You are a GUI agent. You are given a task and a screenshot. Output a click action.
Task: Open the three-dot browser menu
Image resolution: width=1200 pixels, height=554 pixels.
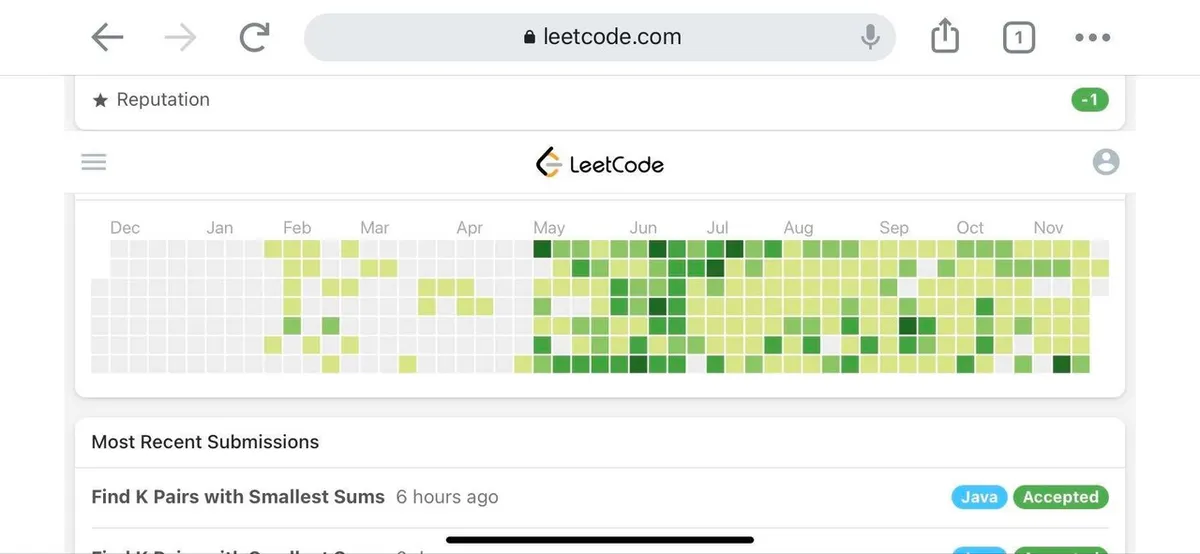pyautogui.click(x=1092, y=38)
